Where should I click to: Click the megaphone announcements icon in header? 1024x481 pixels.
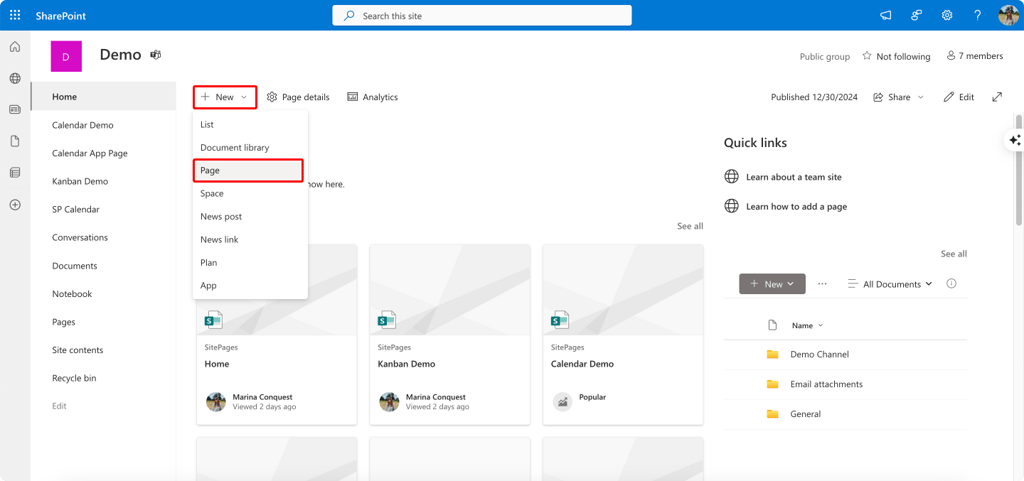(x=886, y=16)
